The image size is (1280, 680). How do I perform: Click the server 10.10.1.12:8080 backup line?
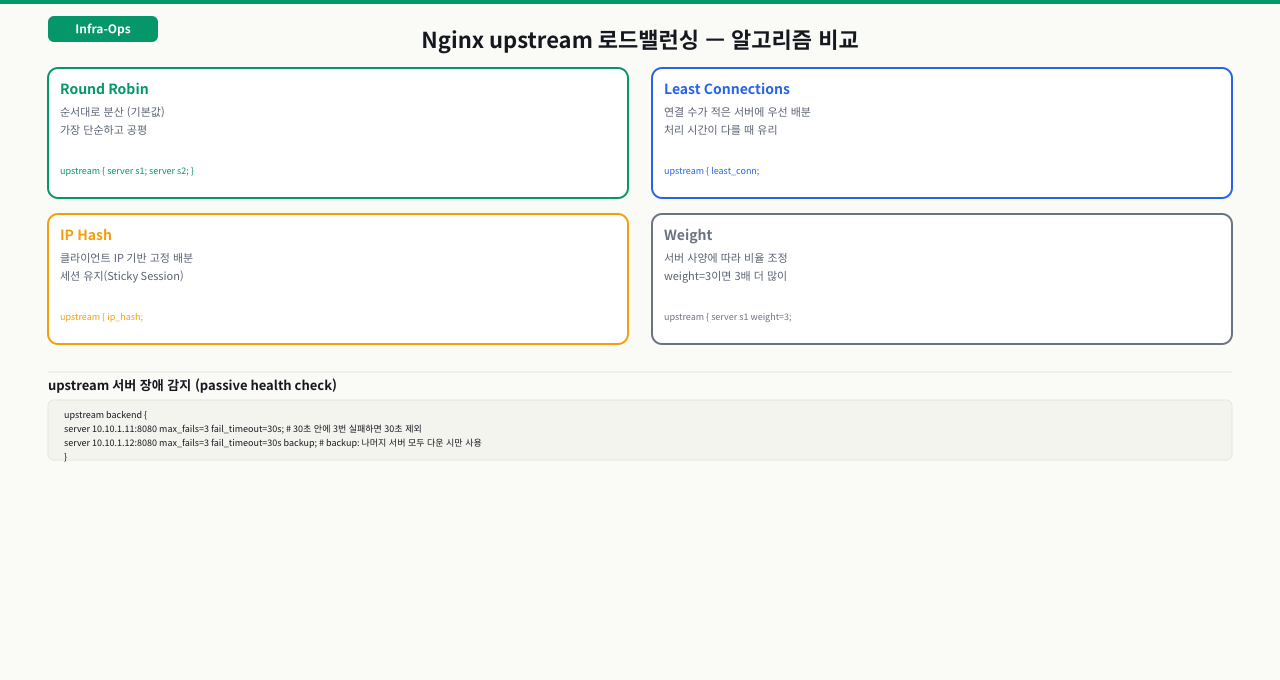click(273, 442)
